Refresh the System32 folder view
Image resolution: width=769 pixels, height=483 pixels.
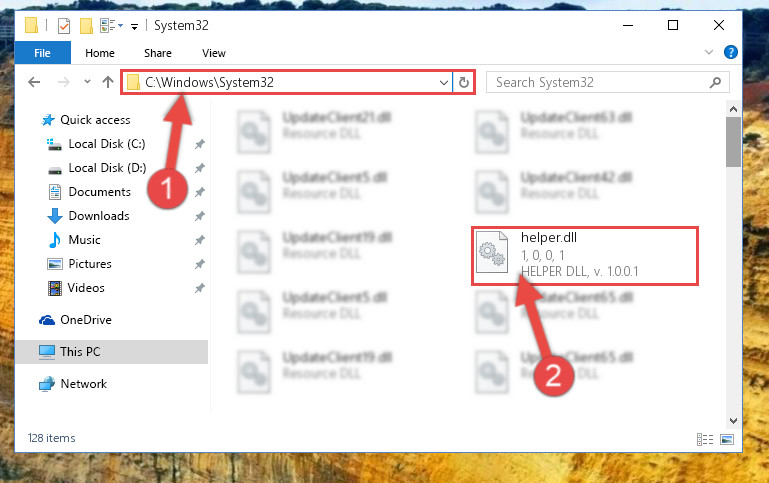[x=463, y=82]
